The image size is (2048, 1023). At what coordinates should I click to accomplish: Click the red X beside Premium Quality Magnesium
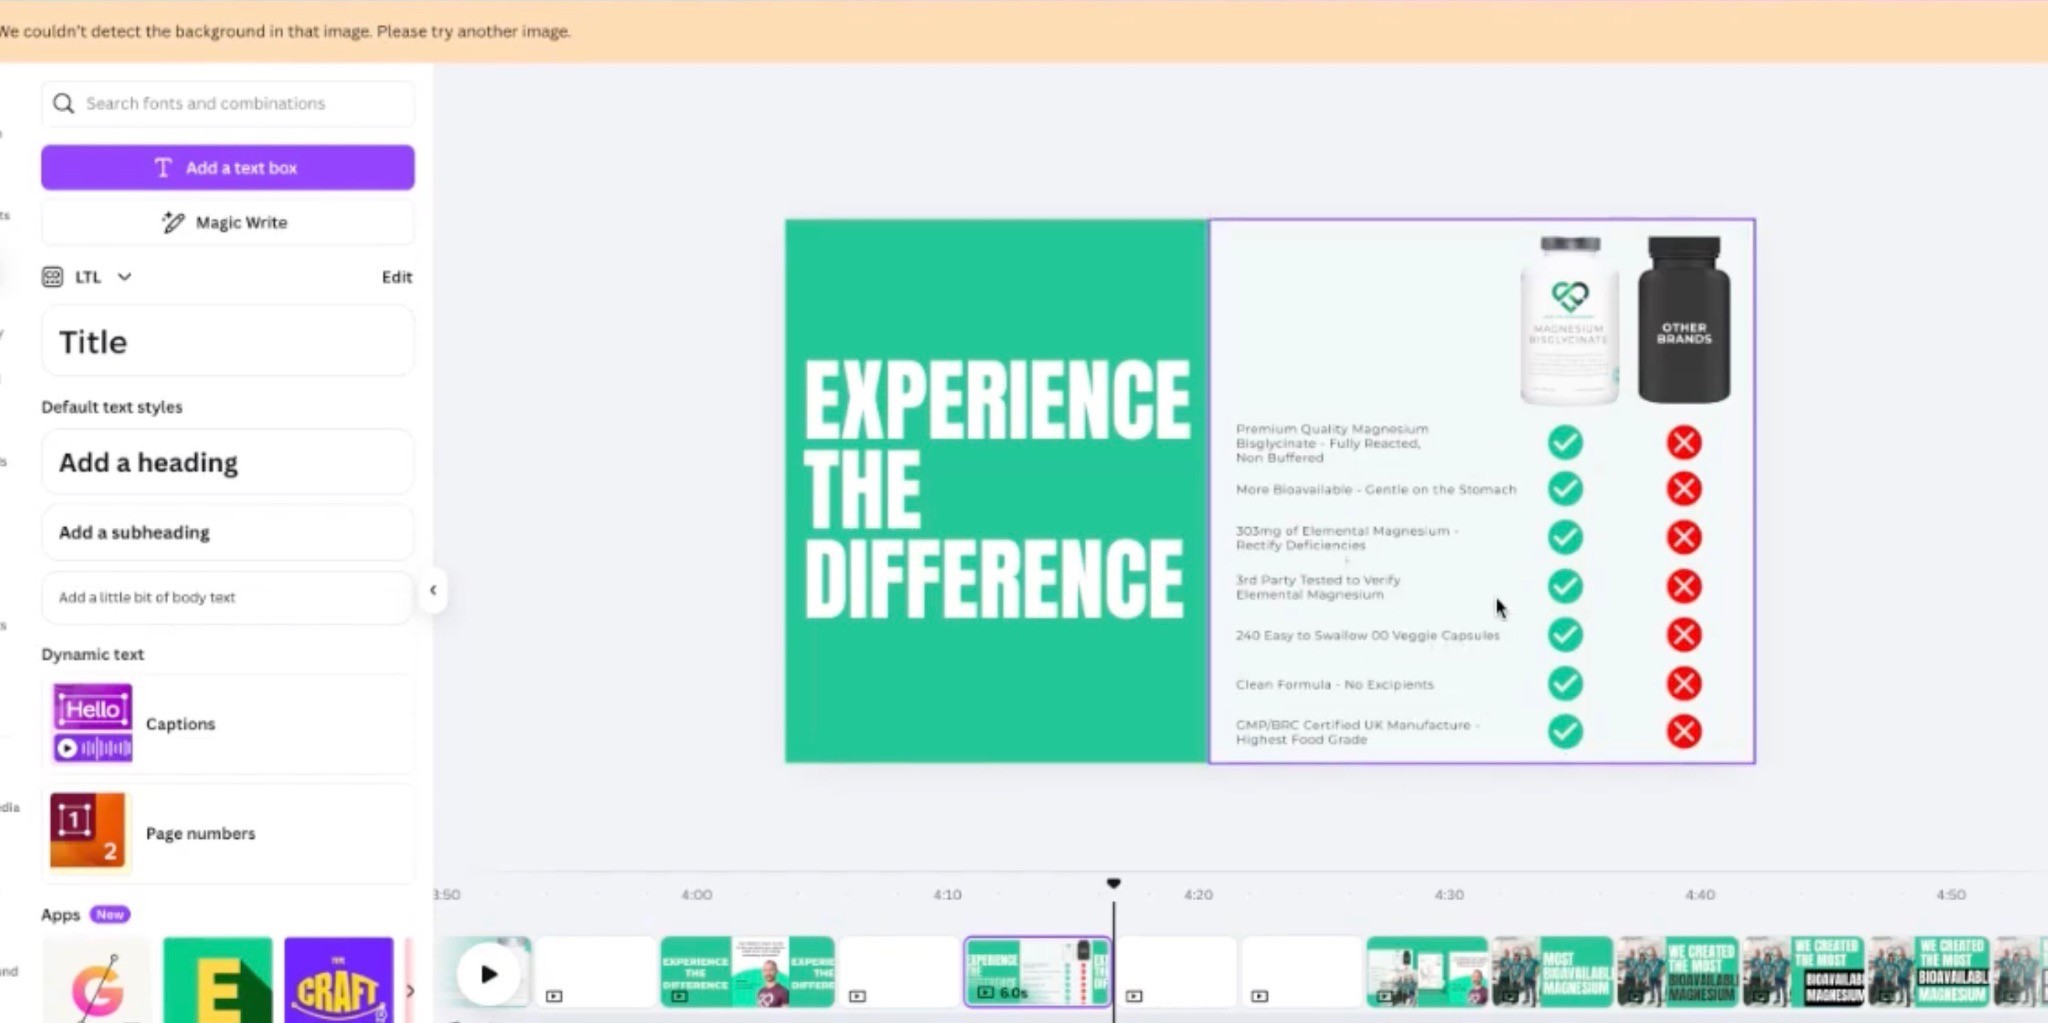[x=1684, y=442]
